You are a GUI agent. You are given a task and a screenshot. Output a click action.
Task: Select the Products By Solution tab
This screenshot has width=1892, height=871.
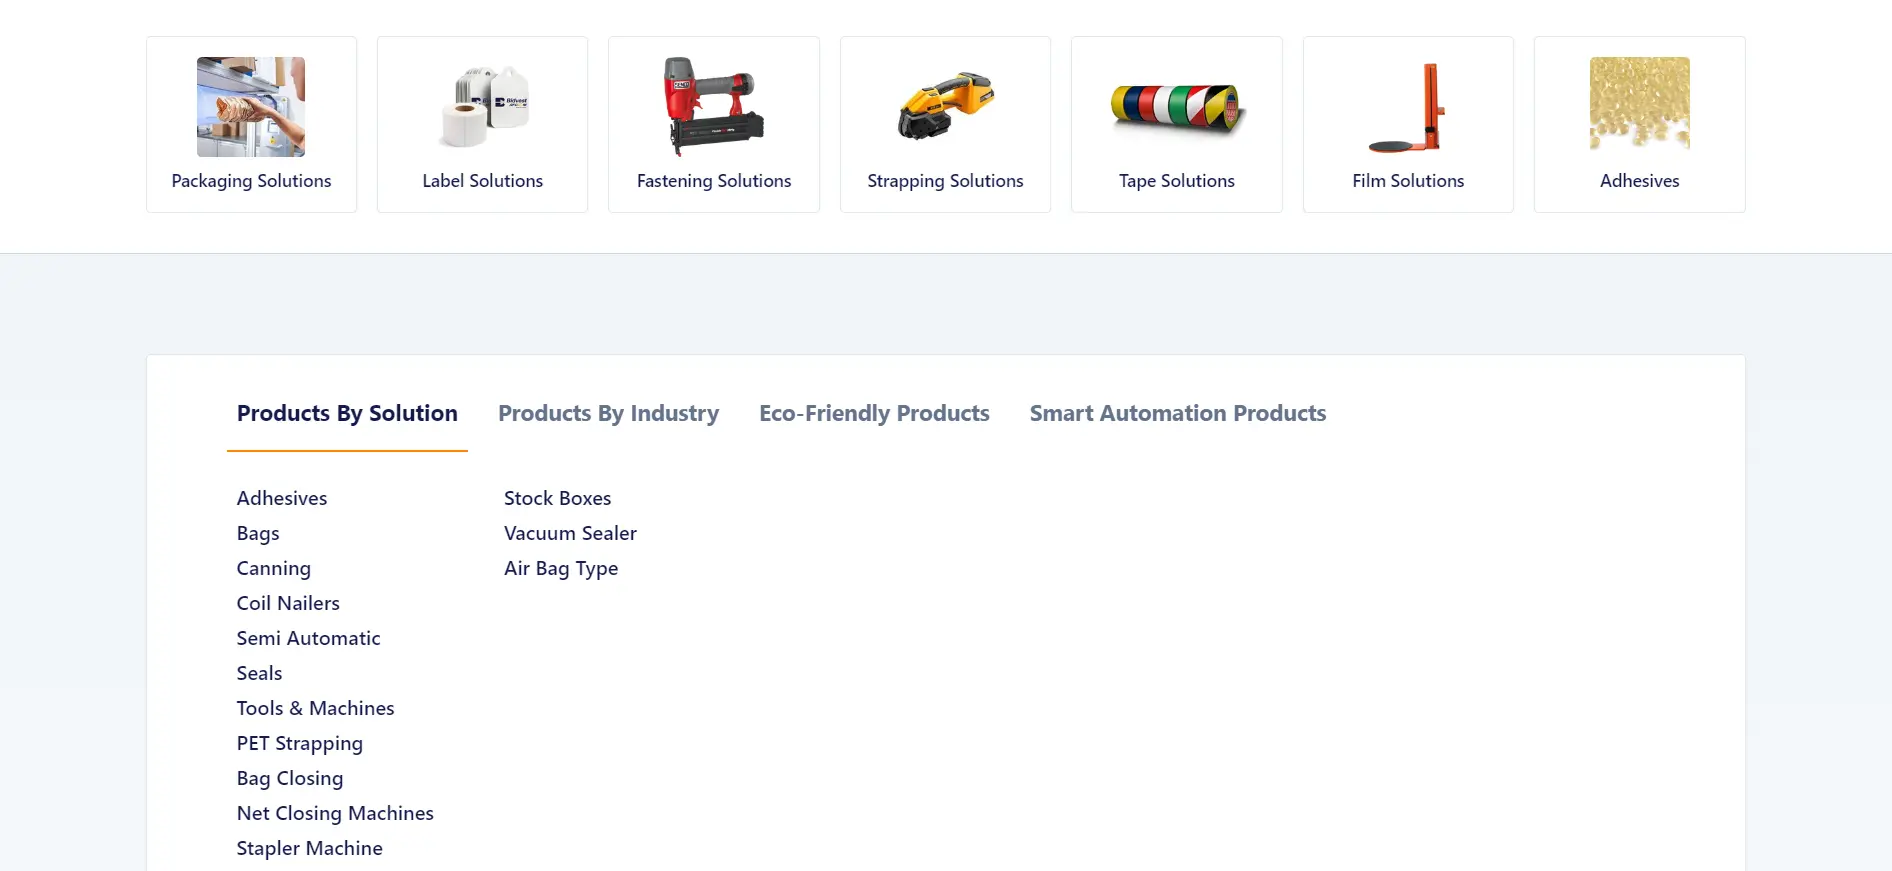[347, 414]
